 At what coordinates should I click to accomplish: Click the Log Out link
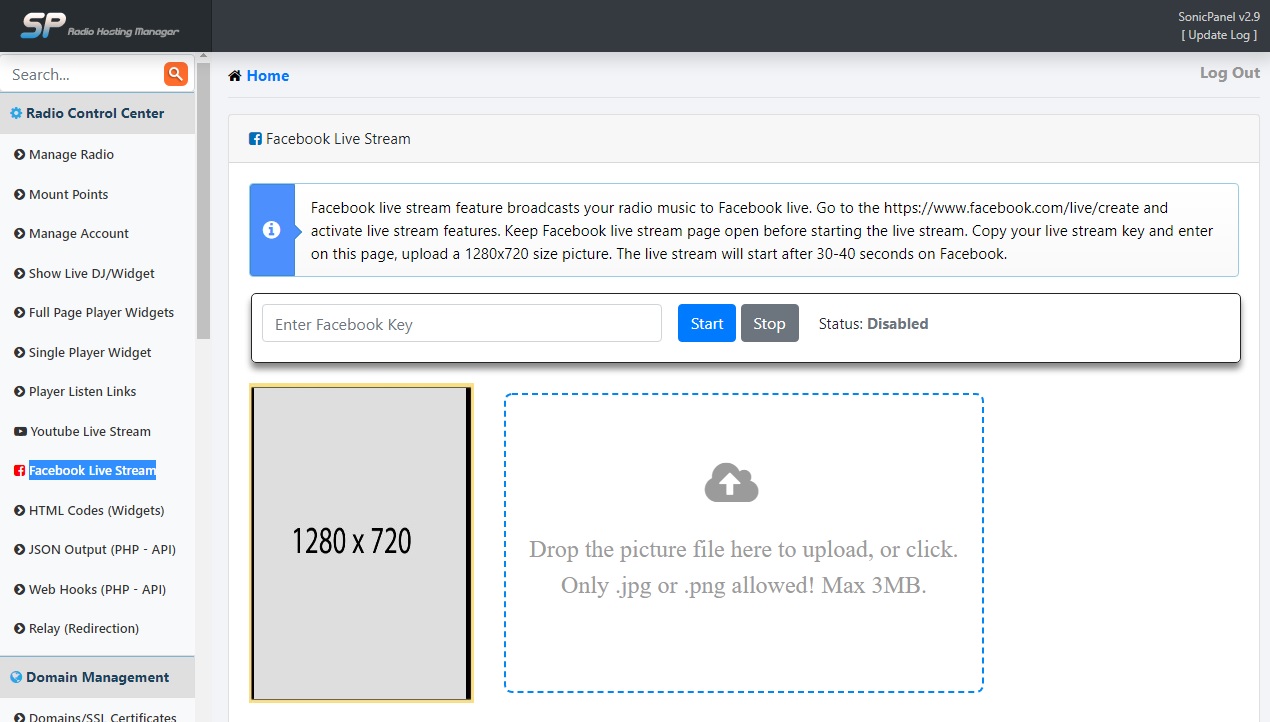point(1230,73)
